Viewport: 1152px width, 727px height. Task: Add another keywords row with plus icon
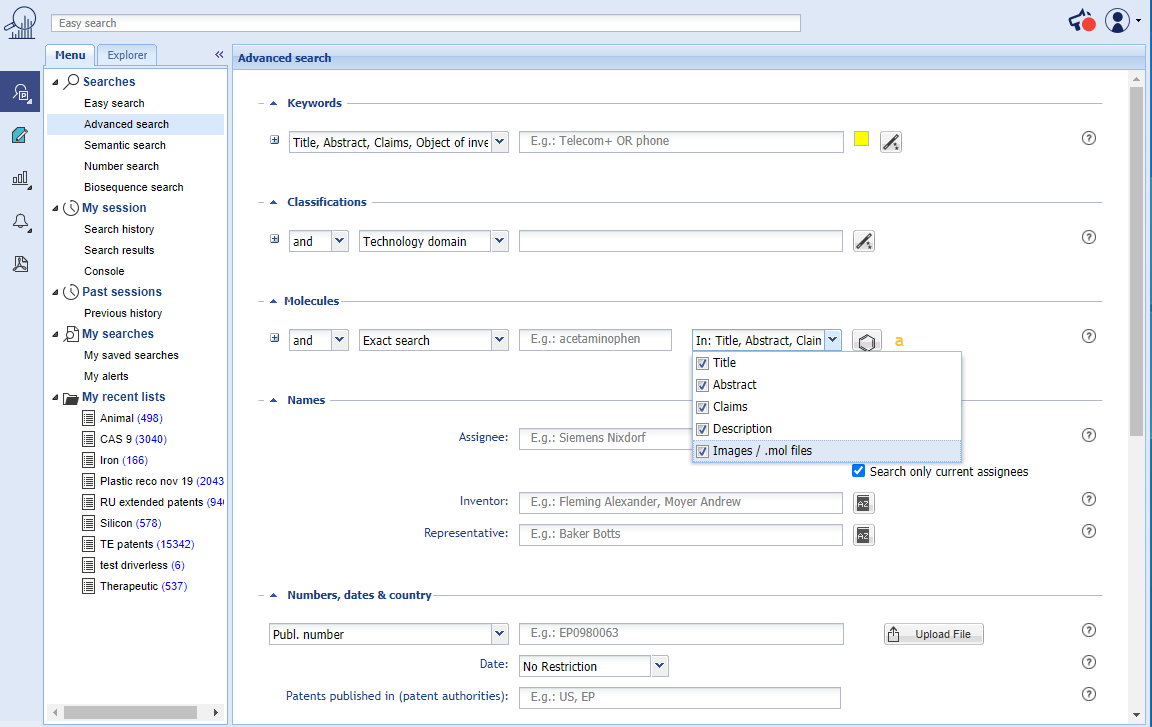tap(275, 140)
